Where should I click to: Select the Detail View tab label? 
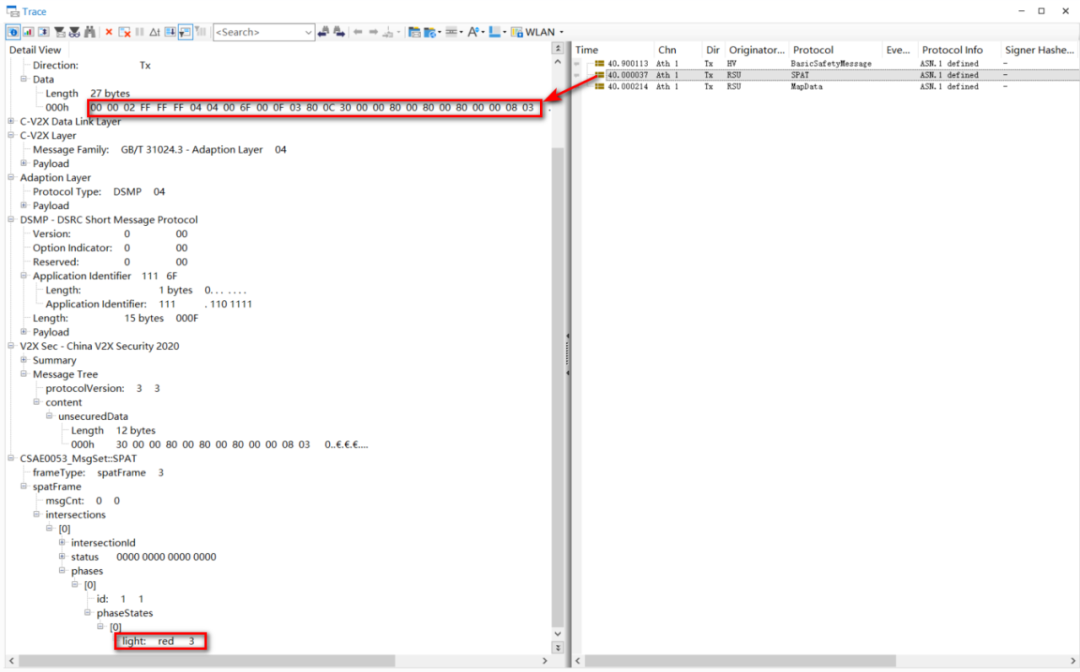point(35,50)
